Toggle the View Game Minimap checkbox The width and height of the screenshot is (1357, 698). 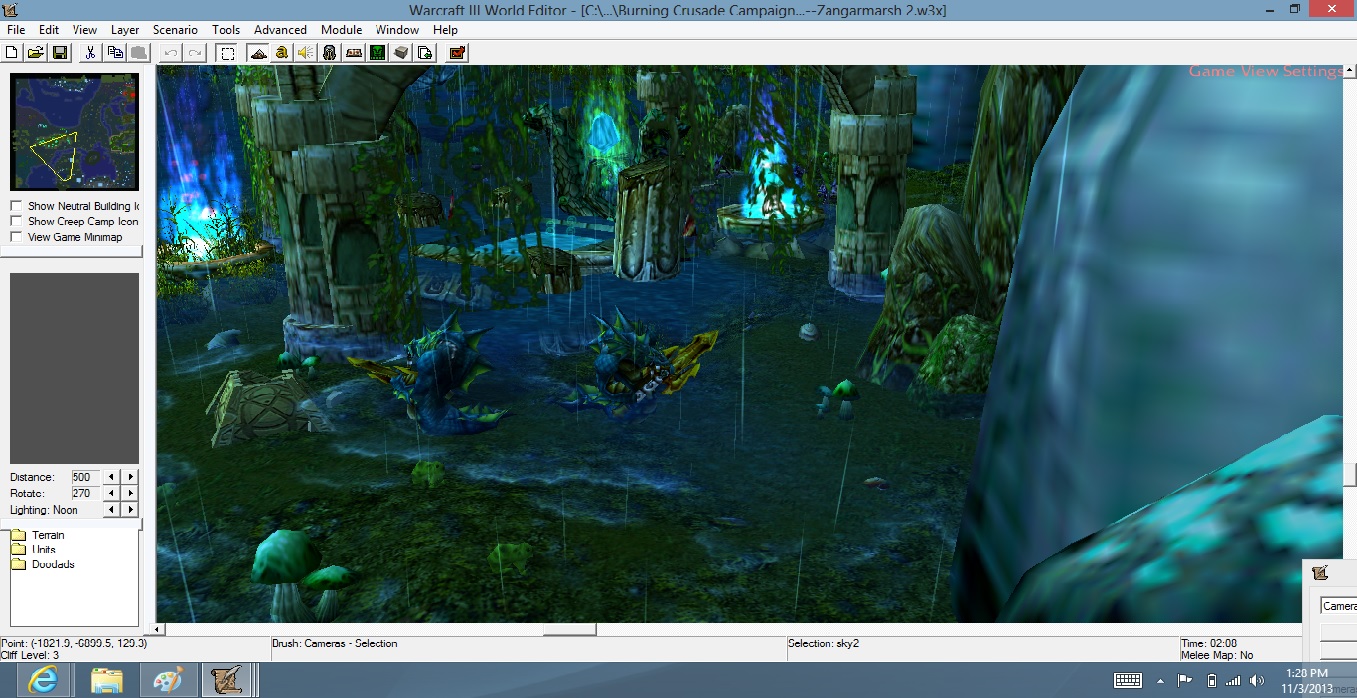click(16, 237)
